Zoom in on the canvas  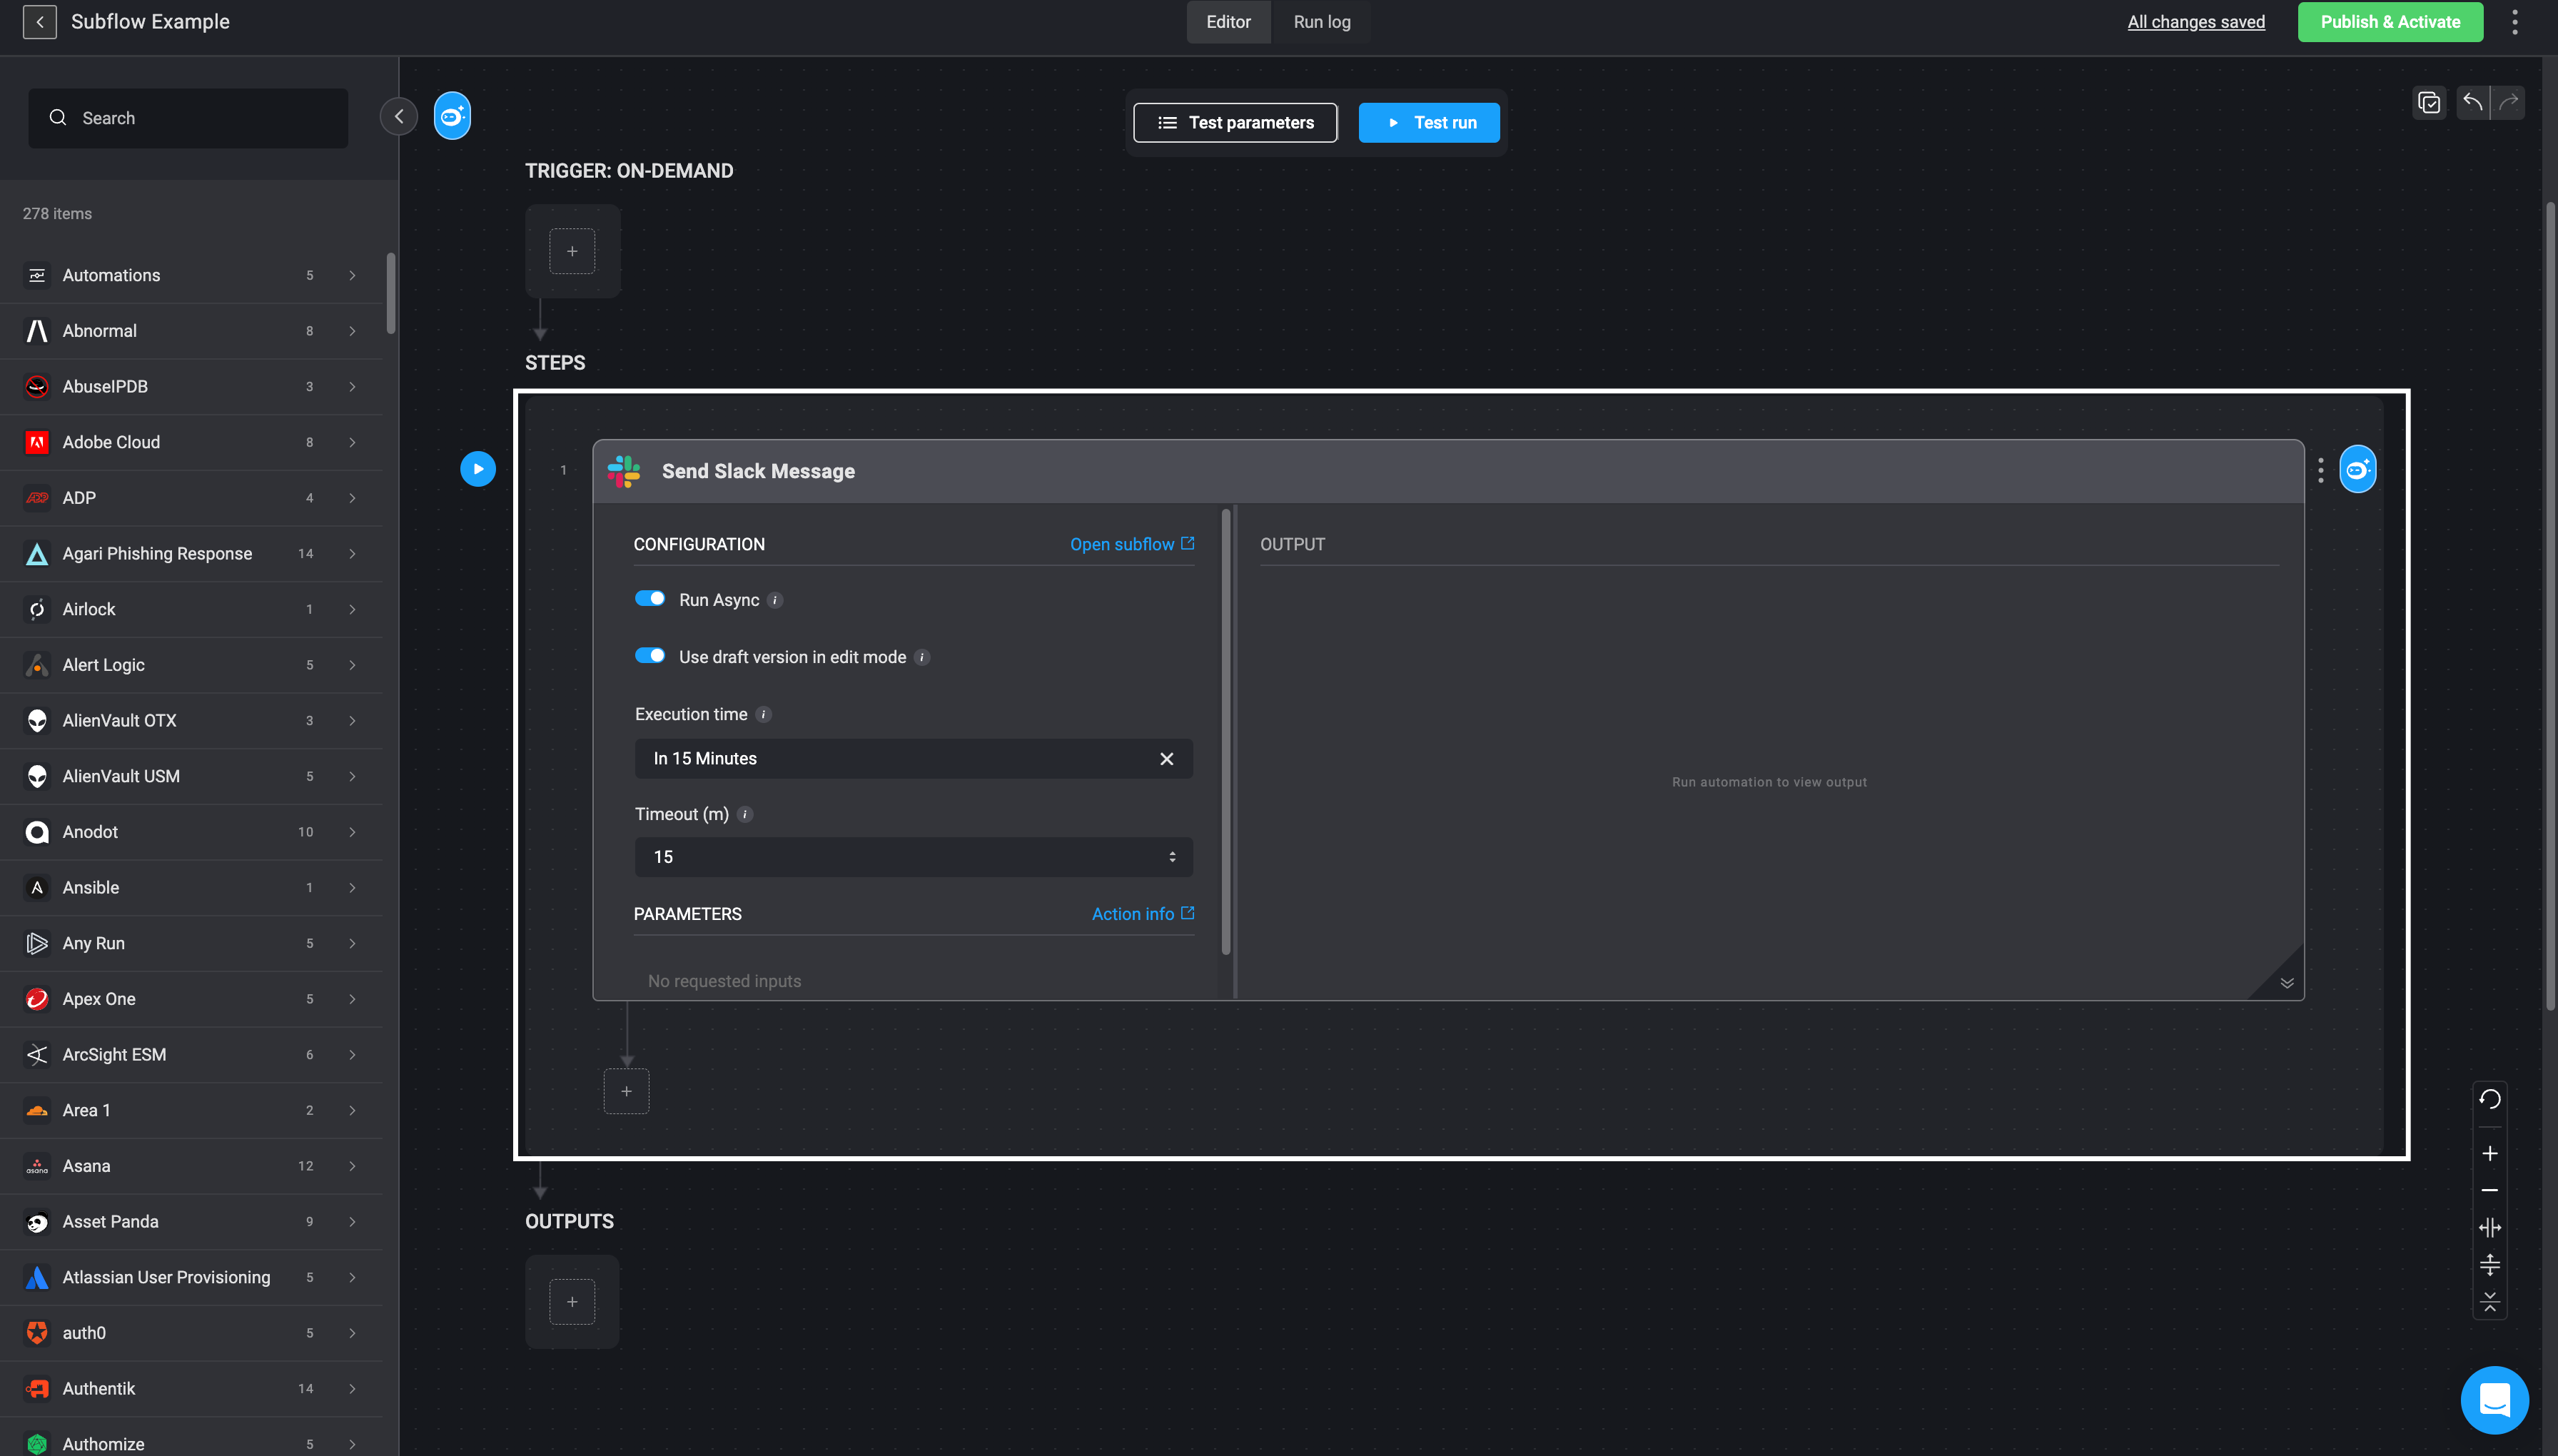(x=2489, y=1153)
